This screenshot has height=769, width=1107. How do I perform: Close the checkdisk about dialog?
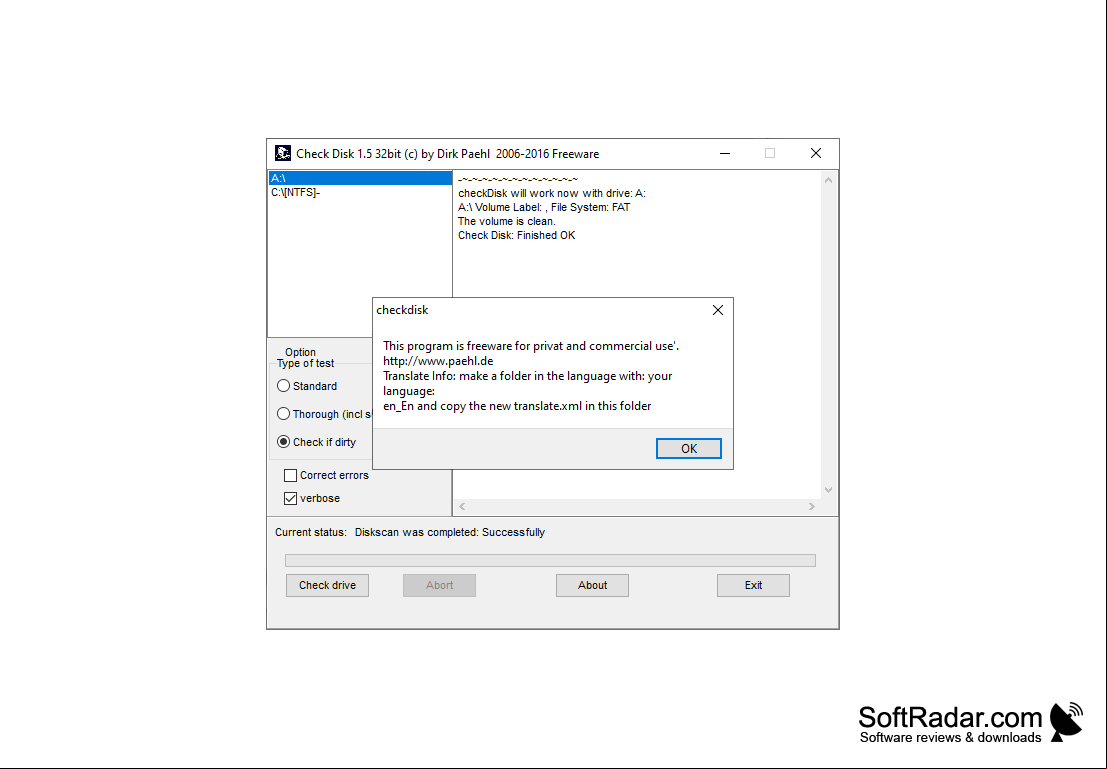[x=718, y=310]
